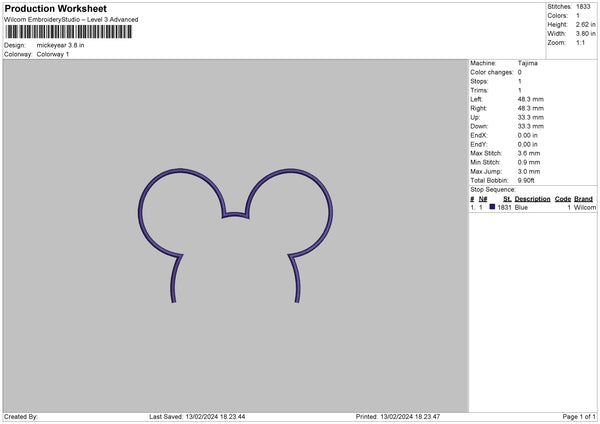The height and width of the screenshot is (424, 600).
Task: Click the Color changes value
Action: click(x=520, y=72)
